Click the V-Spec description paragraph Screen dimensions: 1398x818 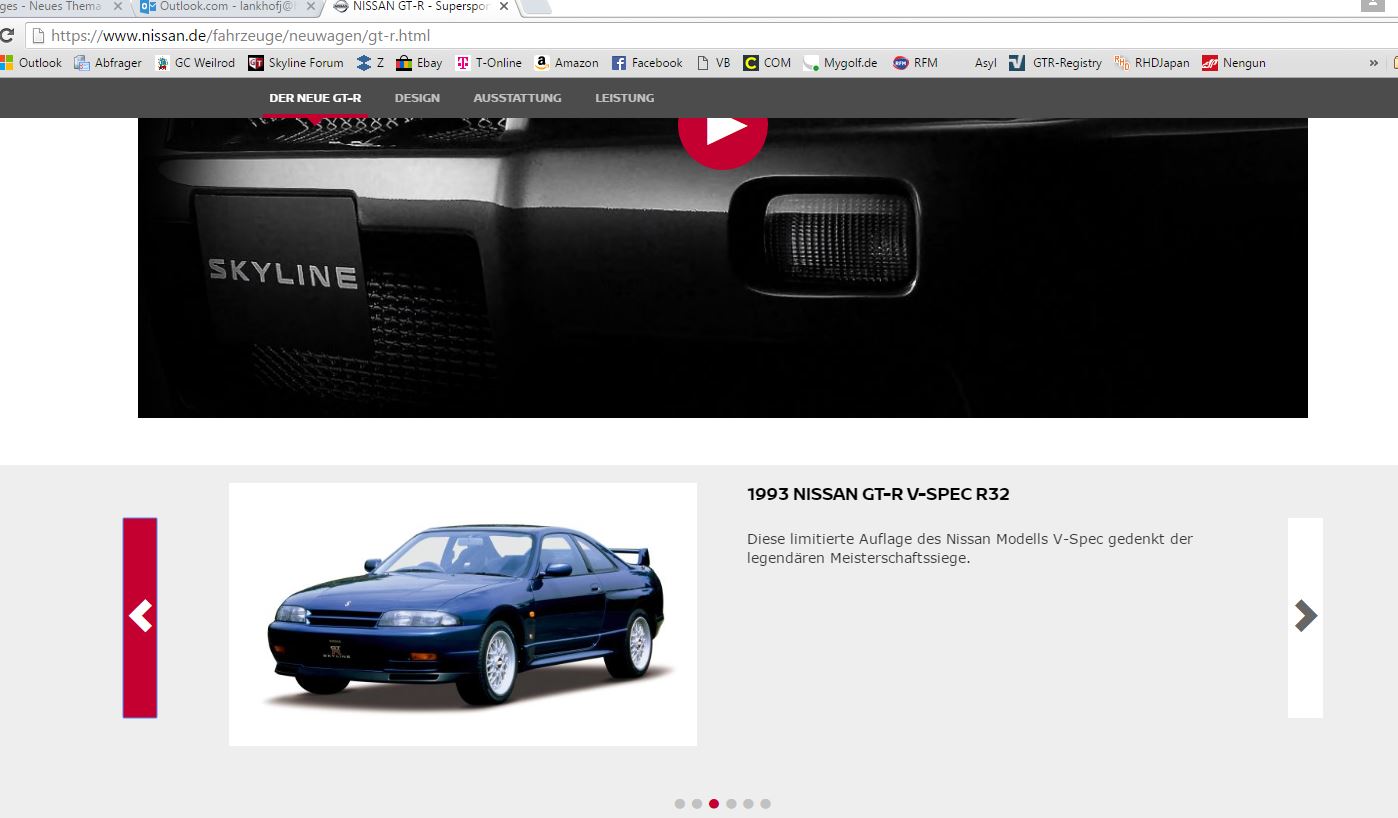tap(970, 548)
